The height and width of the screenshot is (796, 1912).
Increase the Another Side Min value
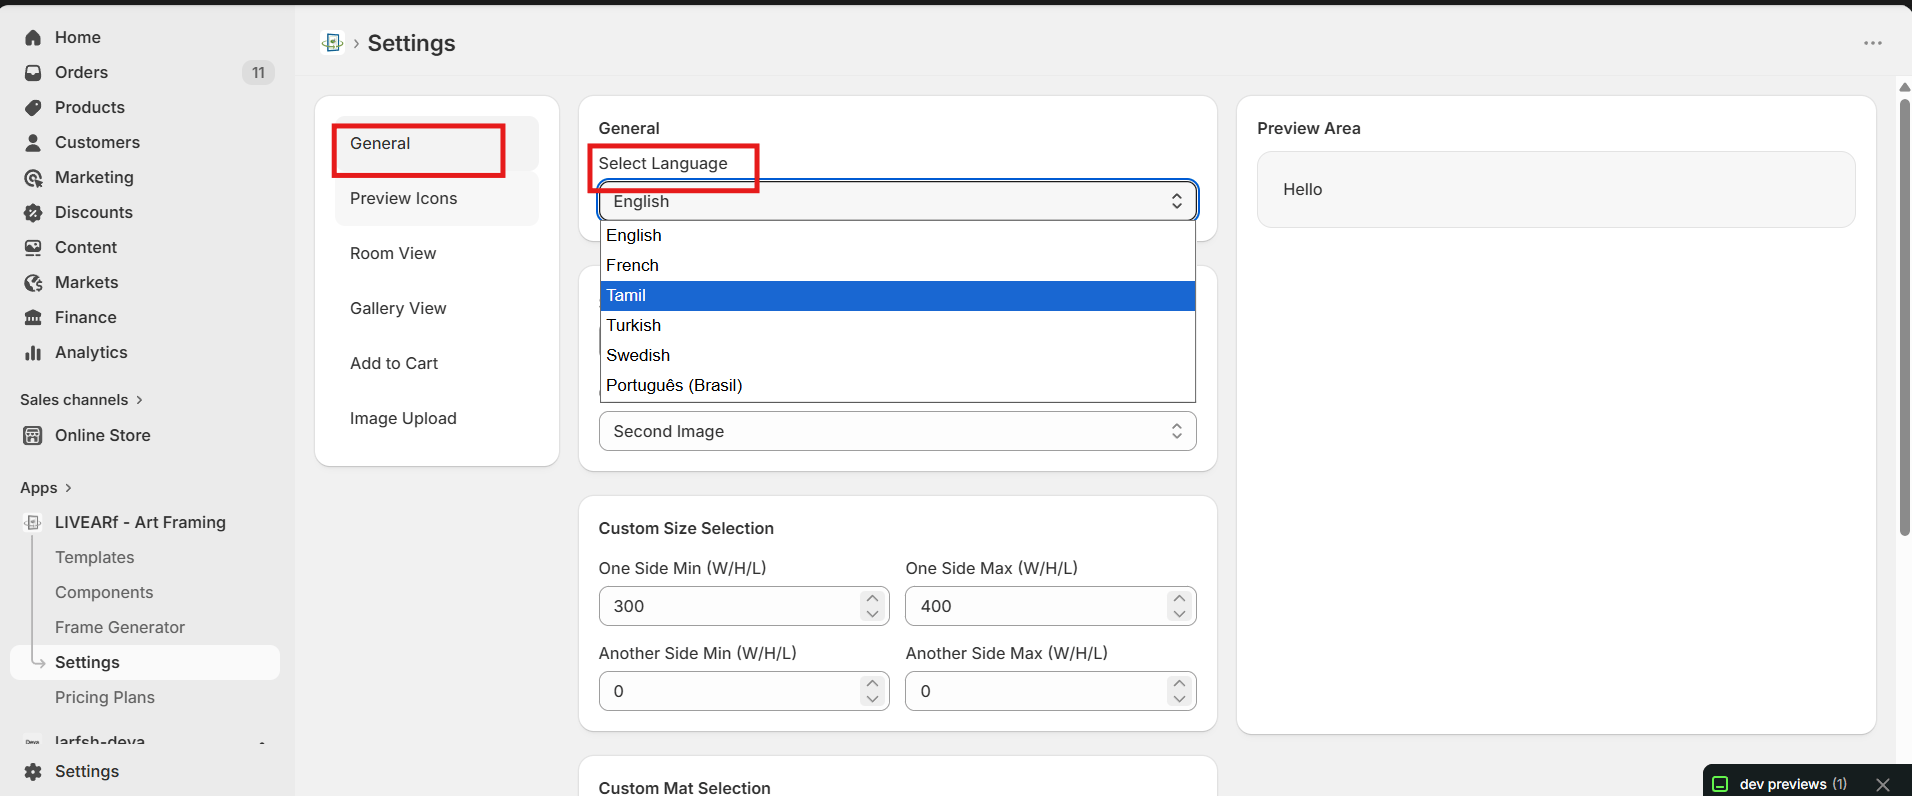(x=872, y=683)
